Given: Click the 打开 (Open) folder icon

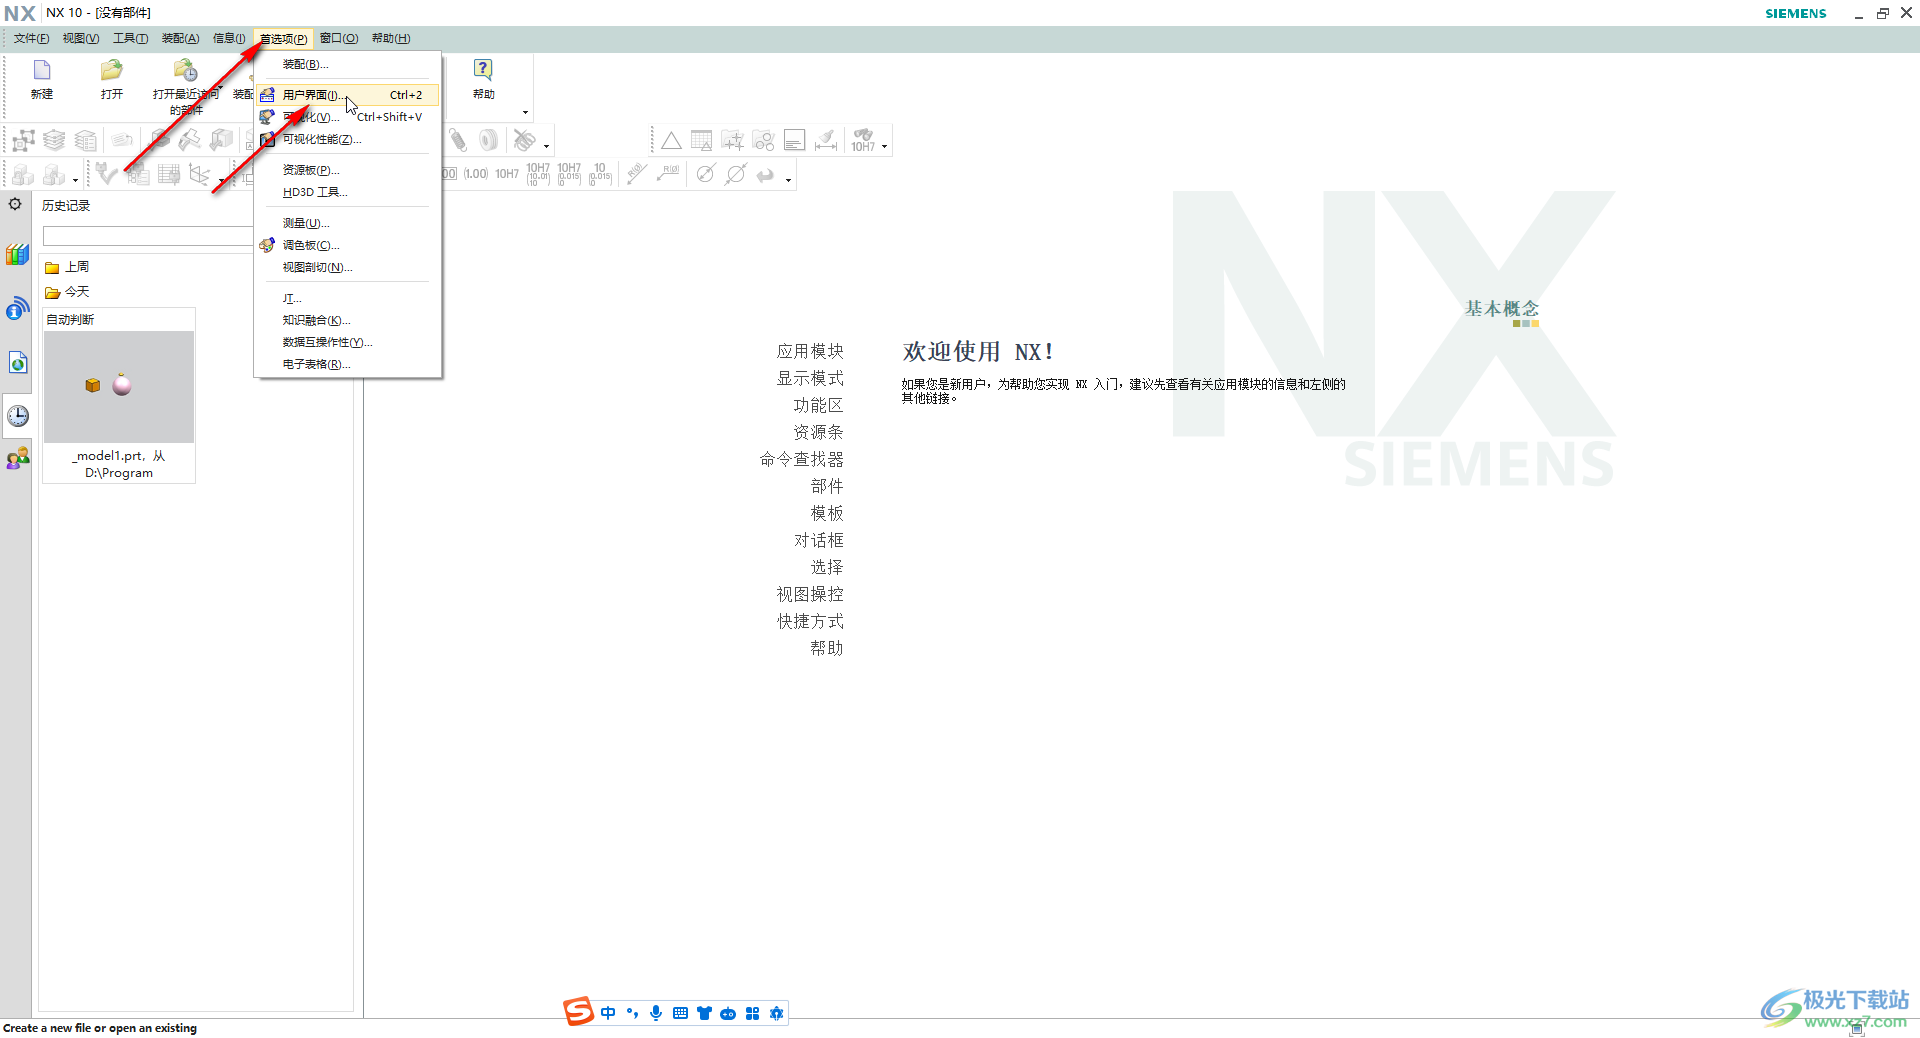Looking at the screenshot, I should point(111,70).
